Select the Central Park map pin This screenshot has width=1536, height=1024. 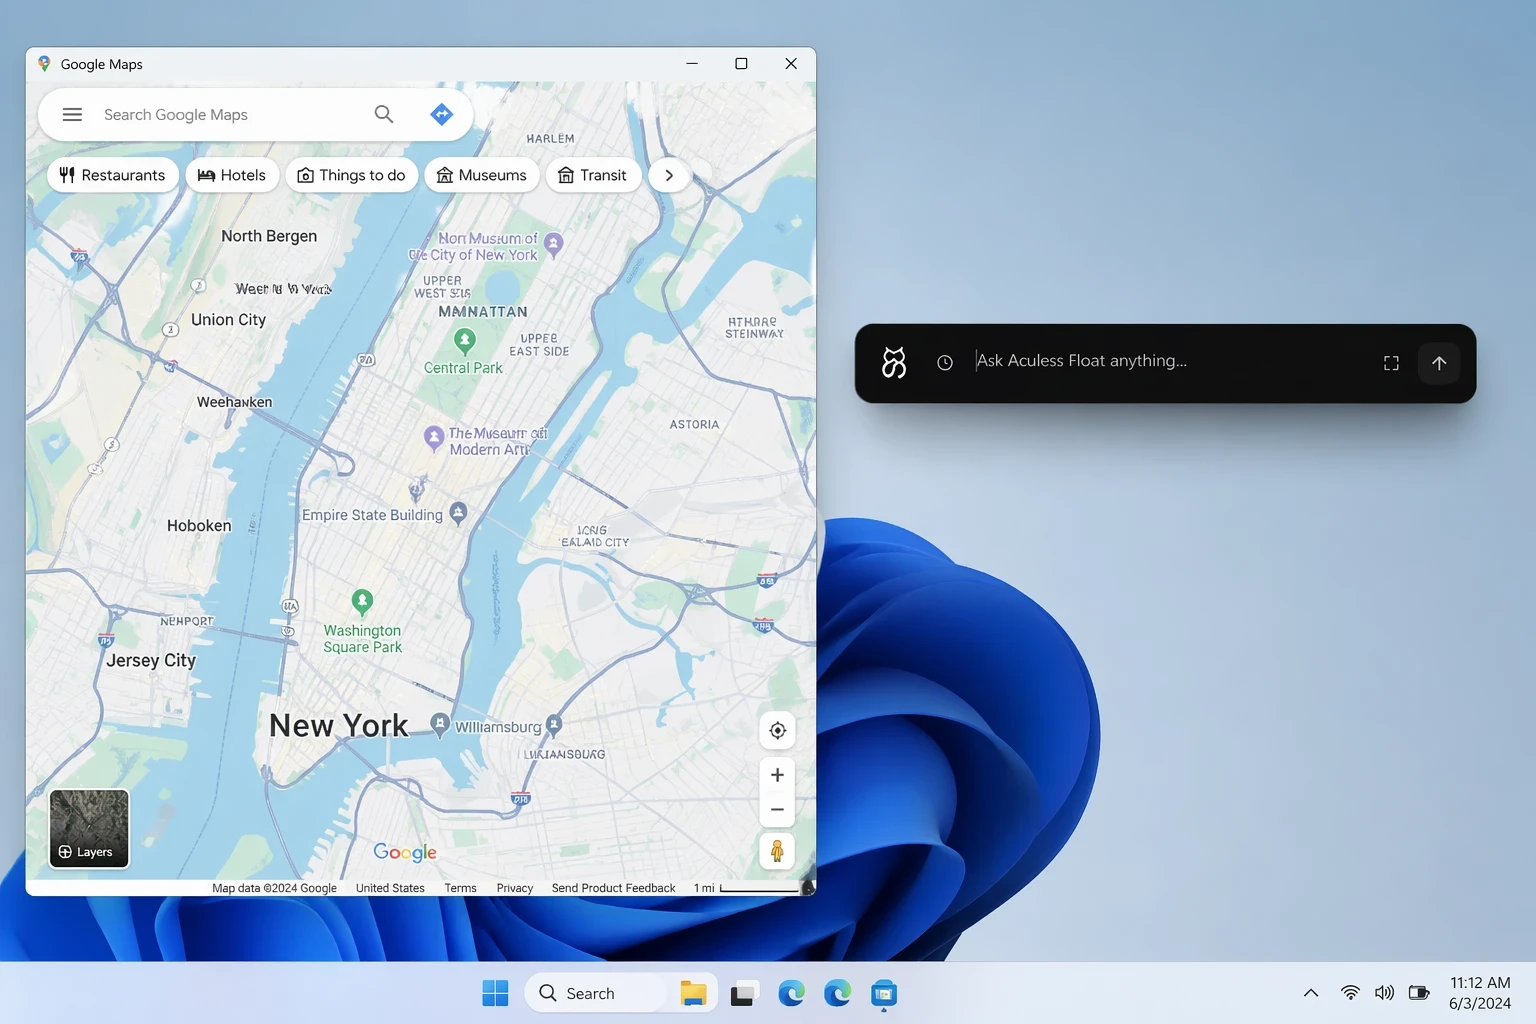(x=465, y=342)
